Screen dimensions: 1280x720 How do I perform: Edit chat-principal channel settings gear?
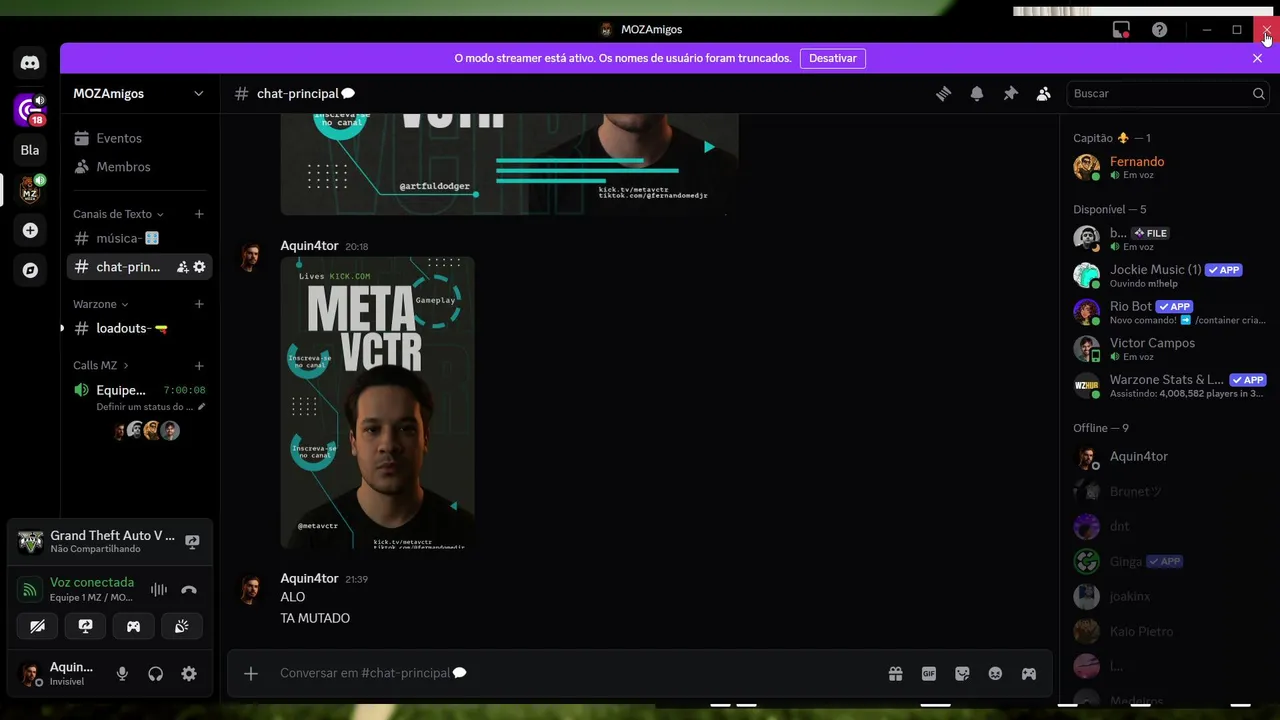199,267
